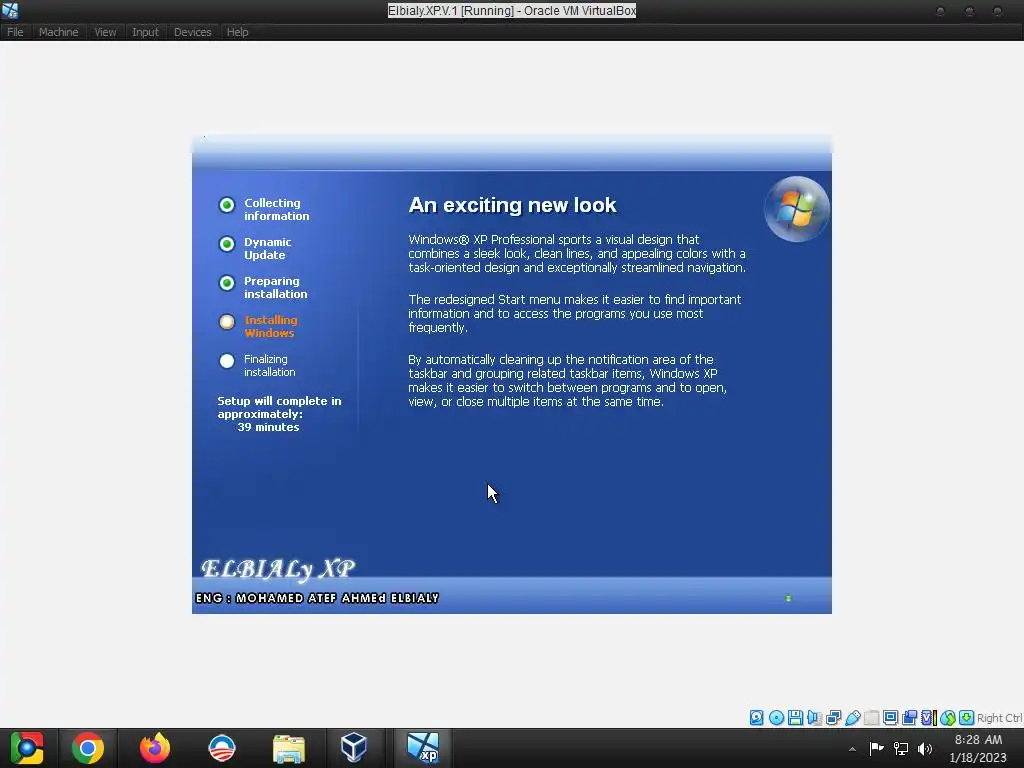Show hidden system tray icons arrow
The width and height of the screenshot is (1024, 768).
pyautogui.click(x=852, y=749)
